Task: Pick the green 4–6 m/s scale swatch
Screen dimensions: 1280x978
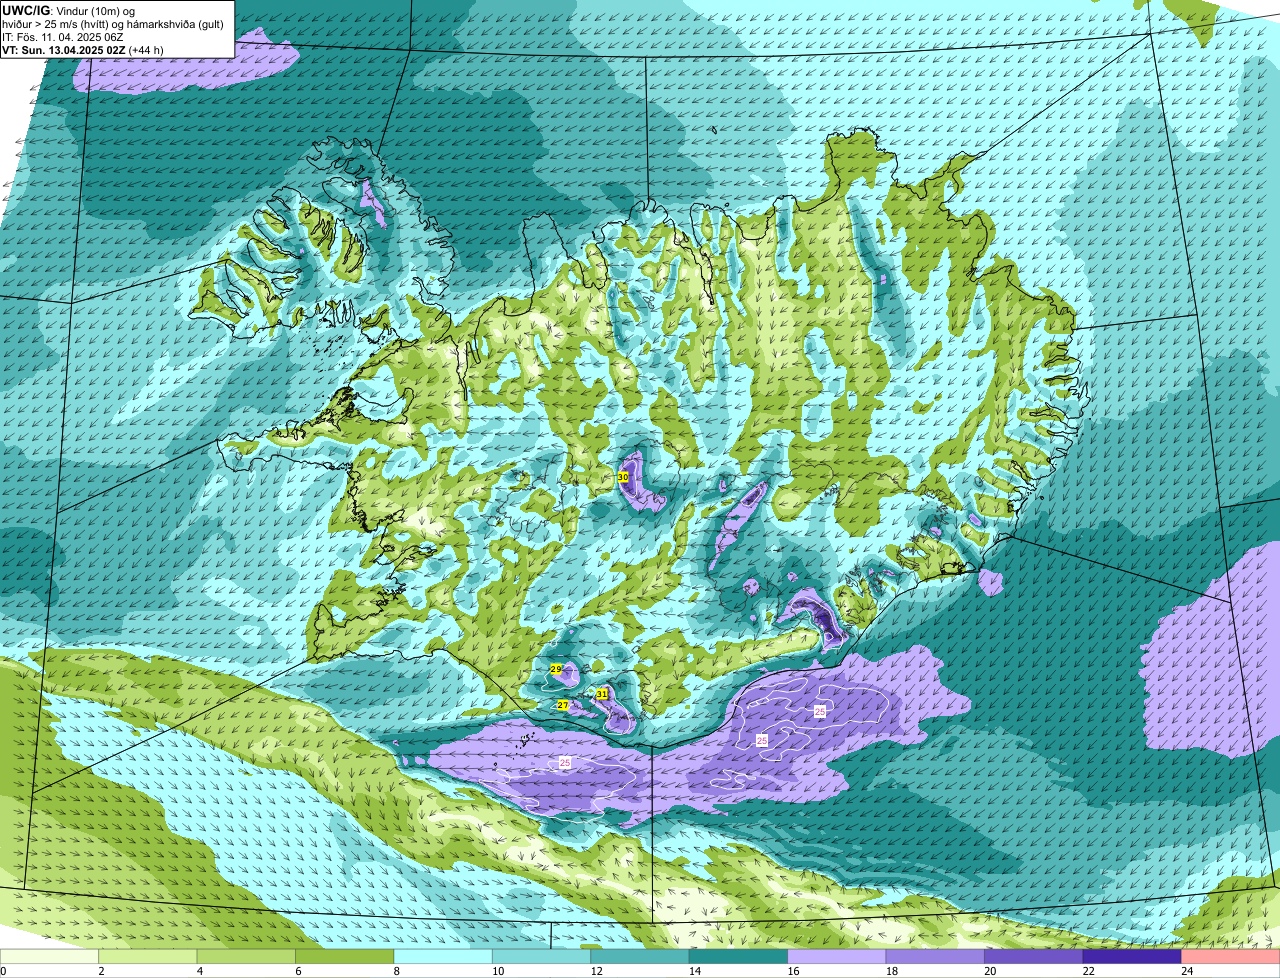Action: (x=246, y=957)
